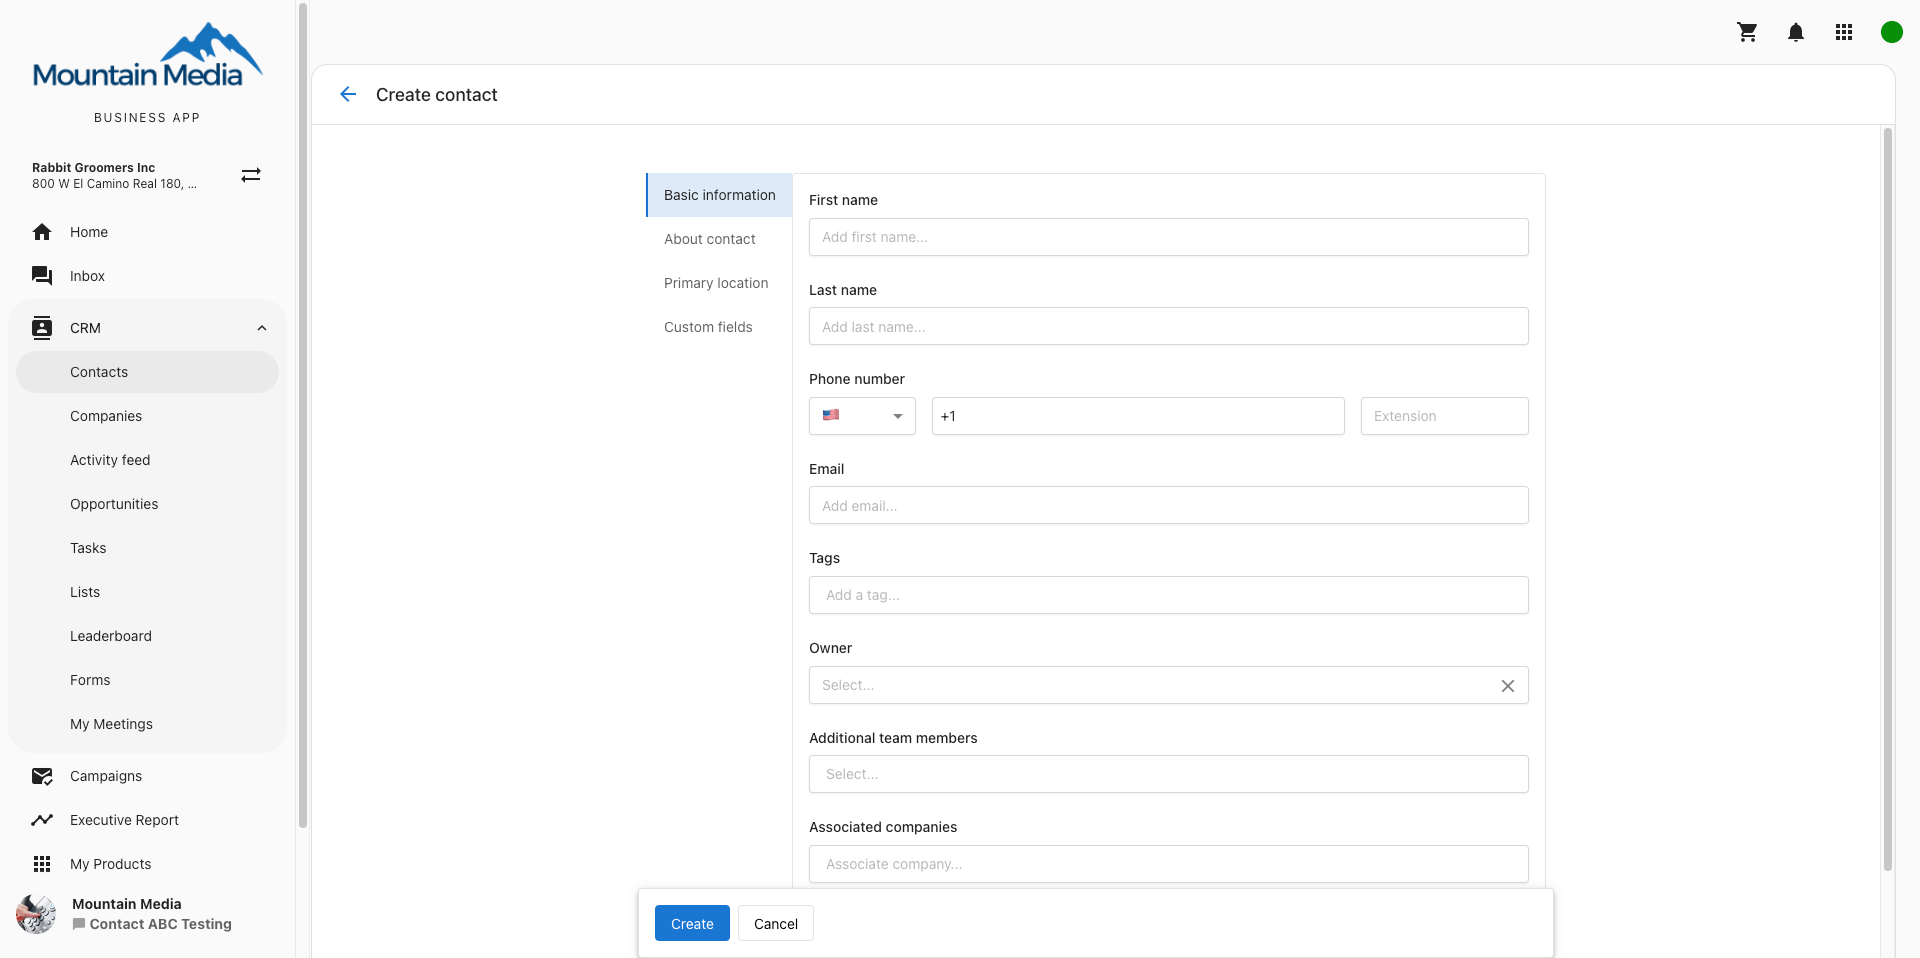Click the Extension input field
This screenshot has height=958, width=1920.
pos(1444,416)
